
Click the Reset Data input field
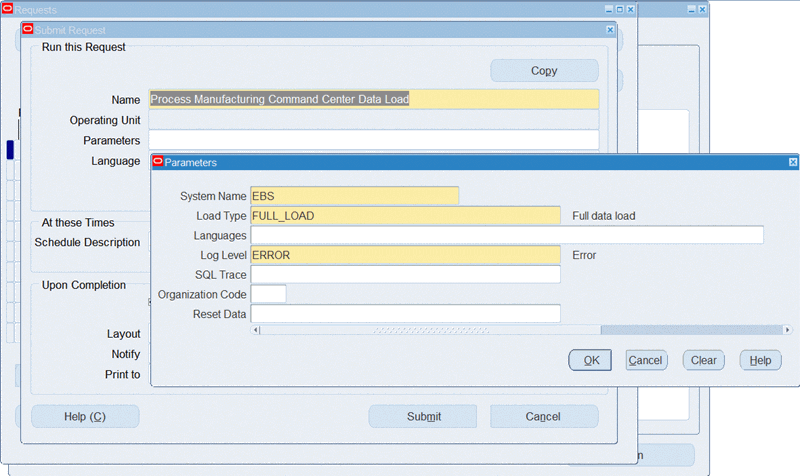pos(406,314)
